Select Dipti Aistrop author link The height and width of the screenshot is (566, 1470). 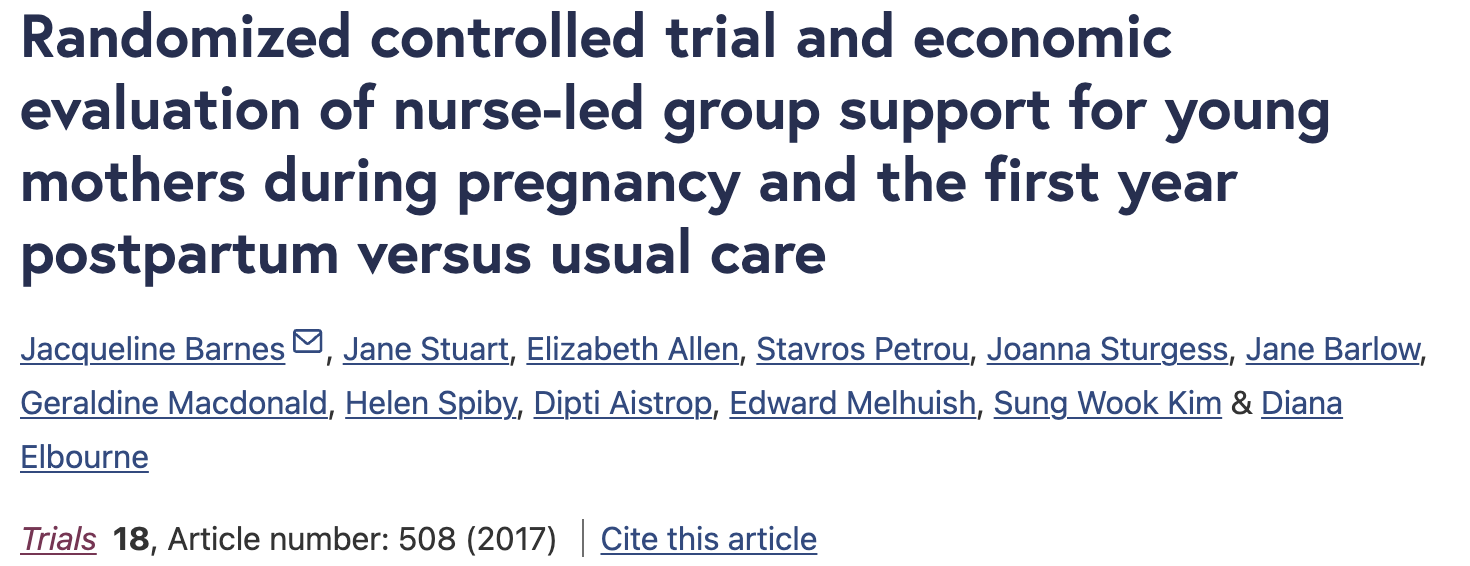(623, 403)
